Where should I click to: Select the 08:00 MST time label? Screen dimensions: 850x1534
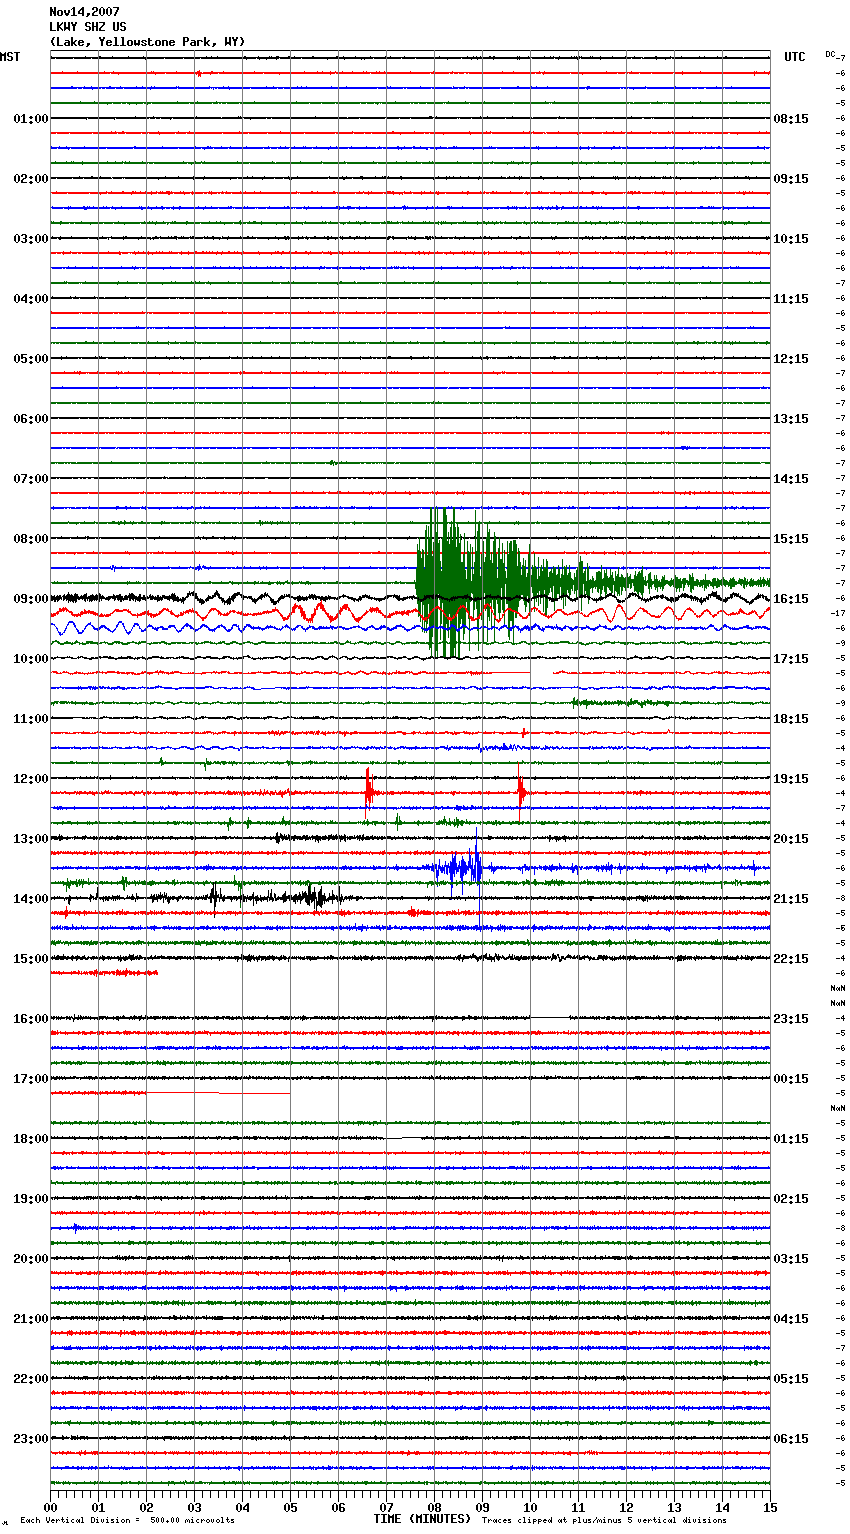coord(31,539)
